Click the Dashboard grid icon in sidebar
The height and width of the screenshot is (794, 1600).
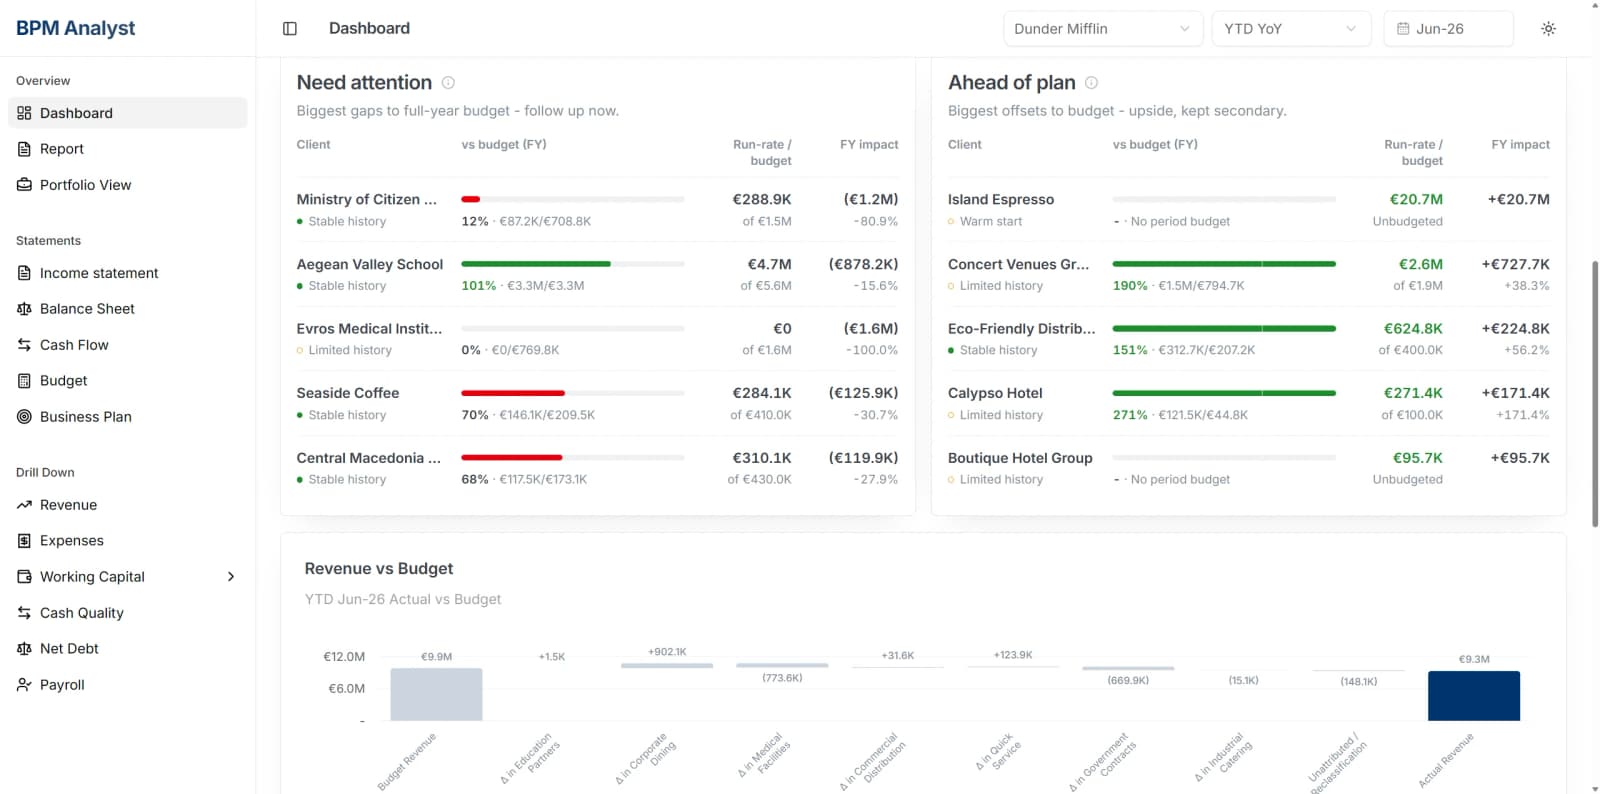click(x=24, y=113)
